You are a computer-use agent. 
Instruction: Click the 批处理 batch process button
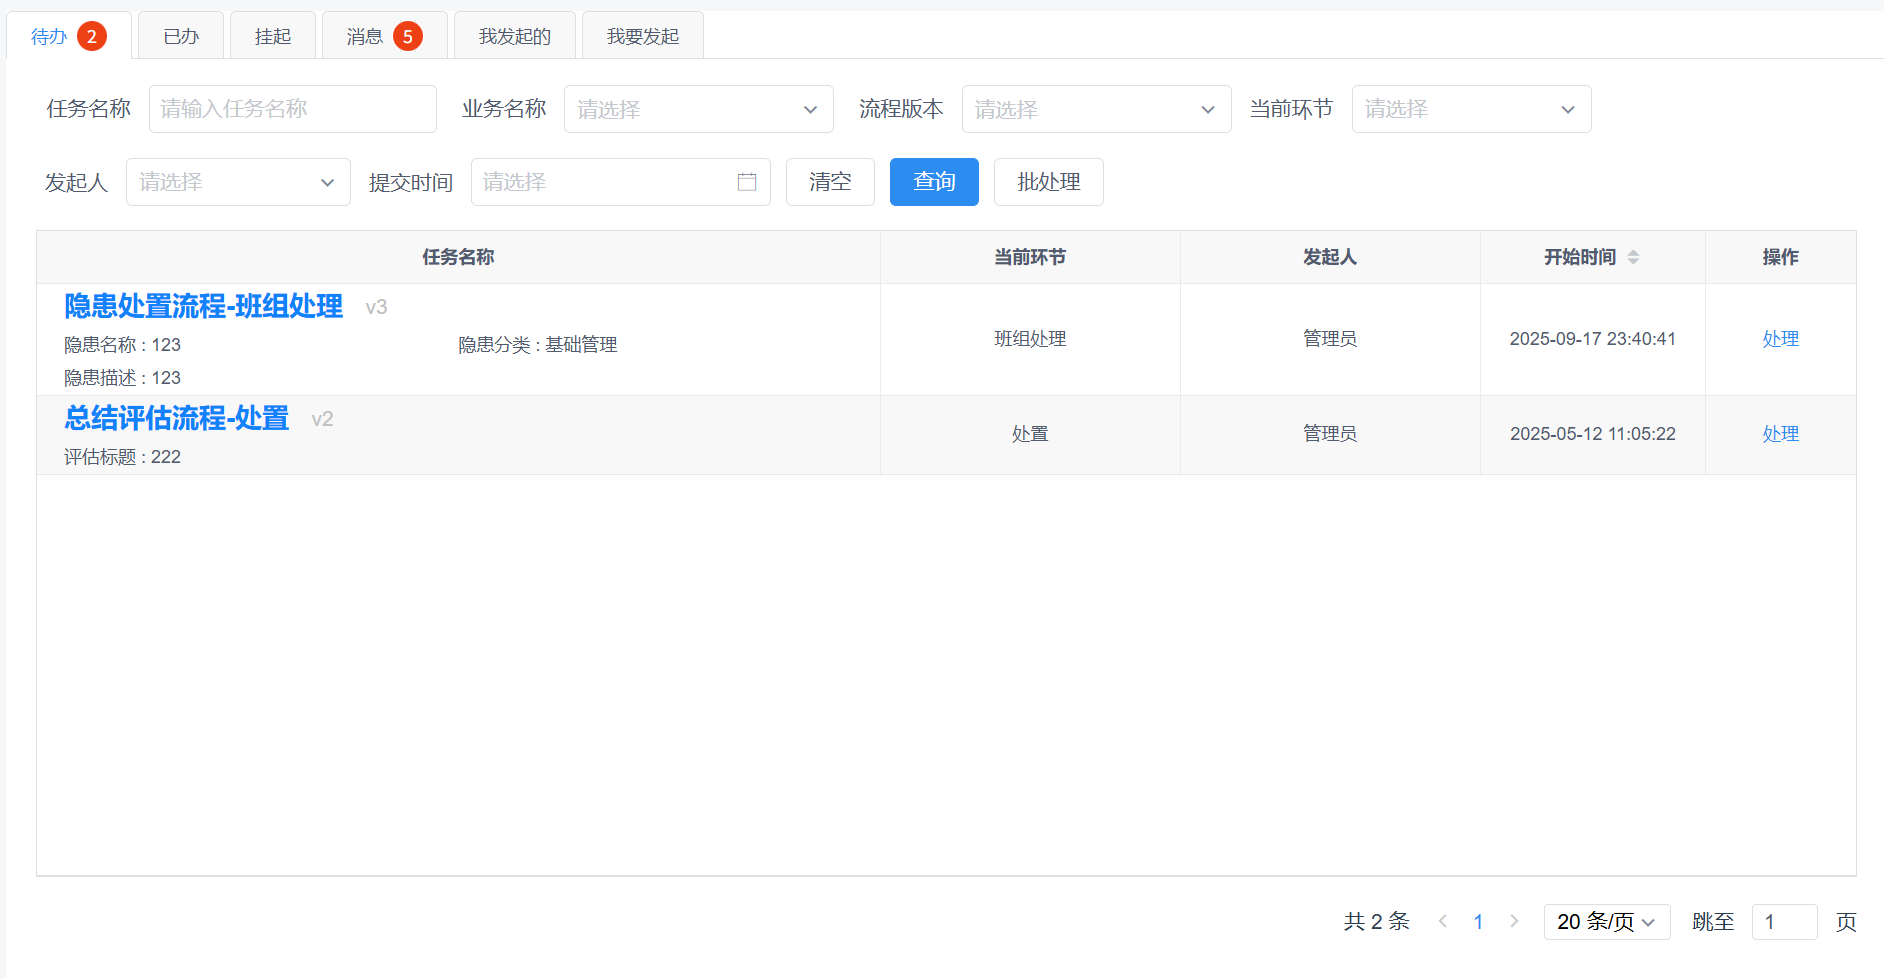pos(1048,182)
